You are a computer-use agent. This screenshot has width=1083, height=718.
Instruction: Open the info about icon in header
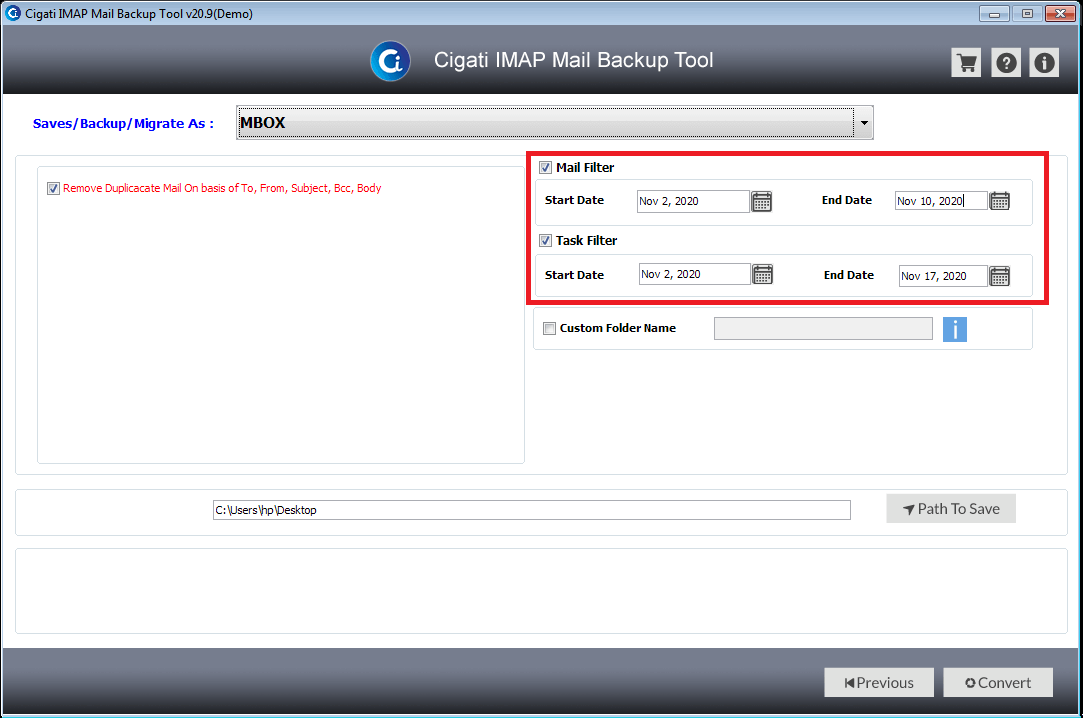tap(1044, 63)
